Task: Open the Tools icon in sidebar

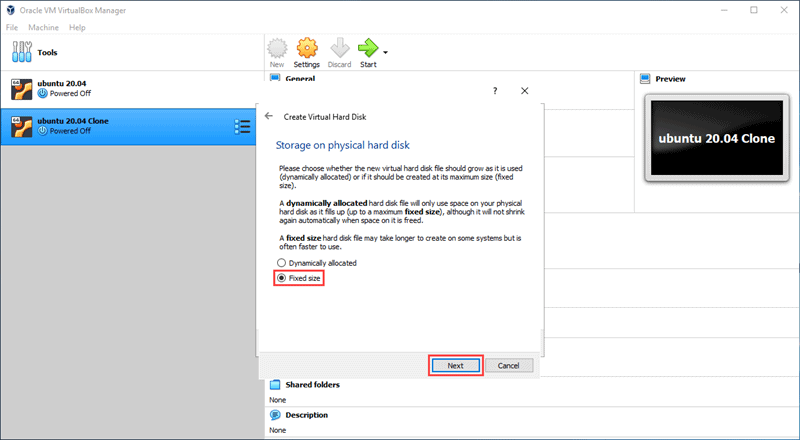Action: click(x=21, y=52)
